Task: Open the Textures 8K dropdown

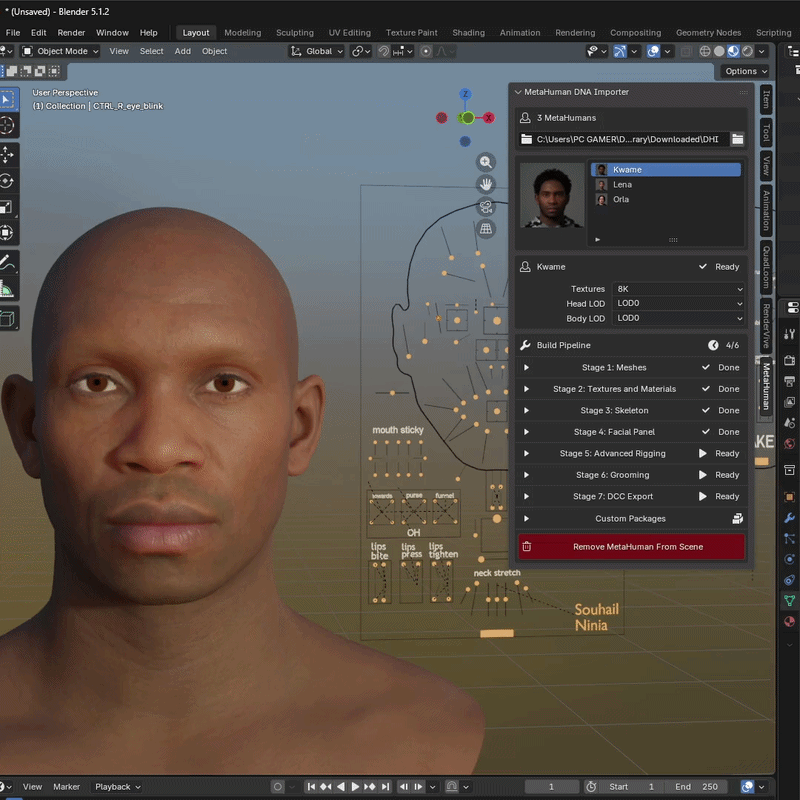Action: click(x=679, y=289)
